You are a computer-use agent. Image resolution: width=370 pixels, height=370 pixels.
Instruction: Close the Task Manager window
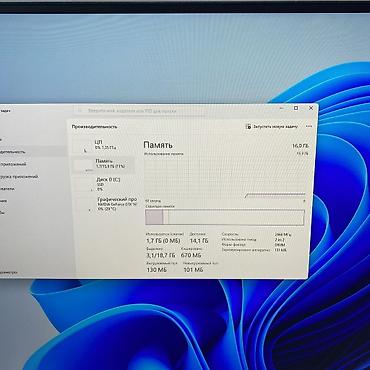(311, 108)
